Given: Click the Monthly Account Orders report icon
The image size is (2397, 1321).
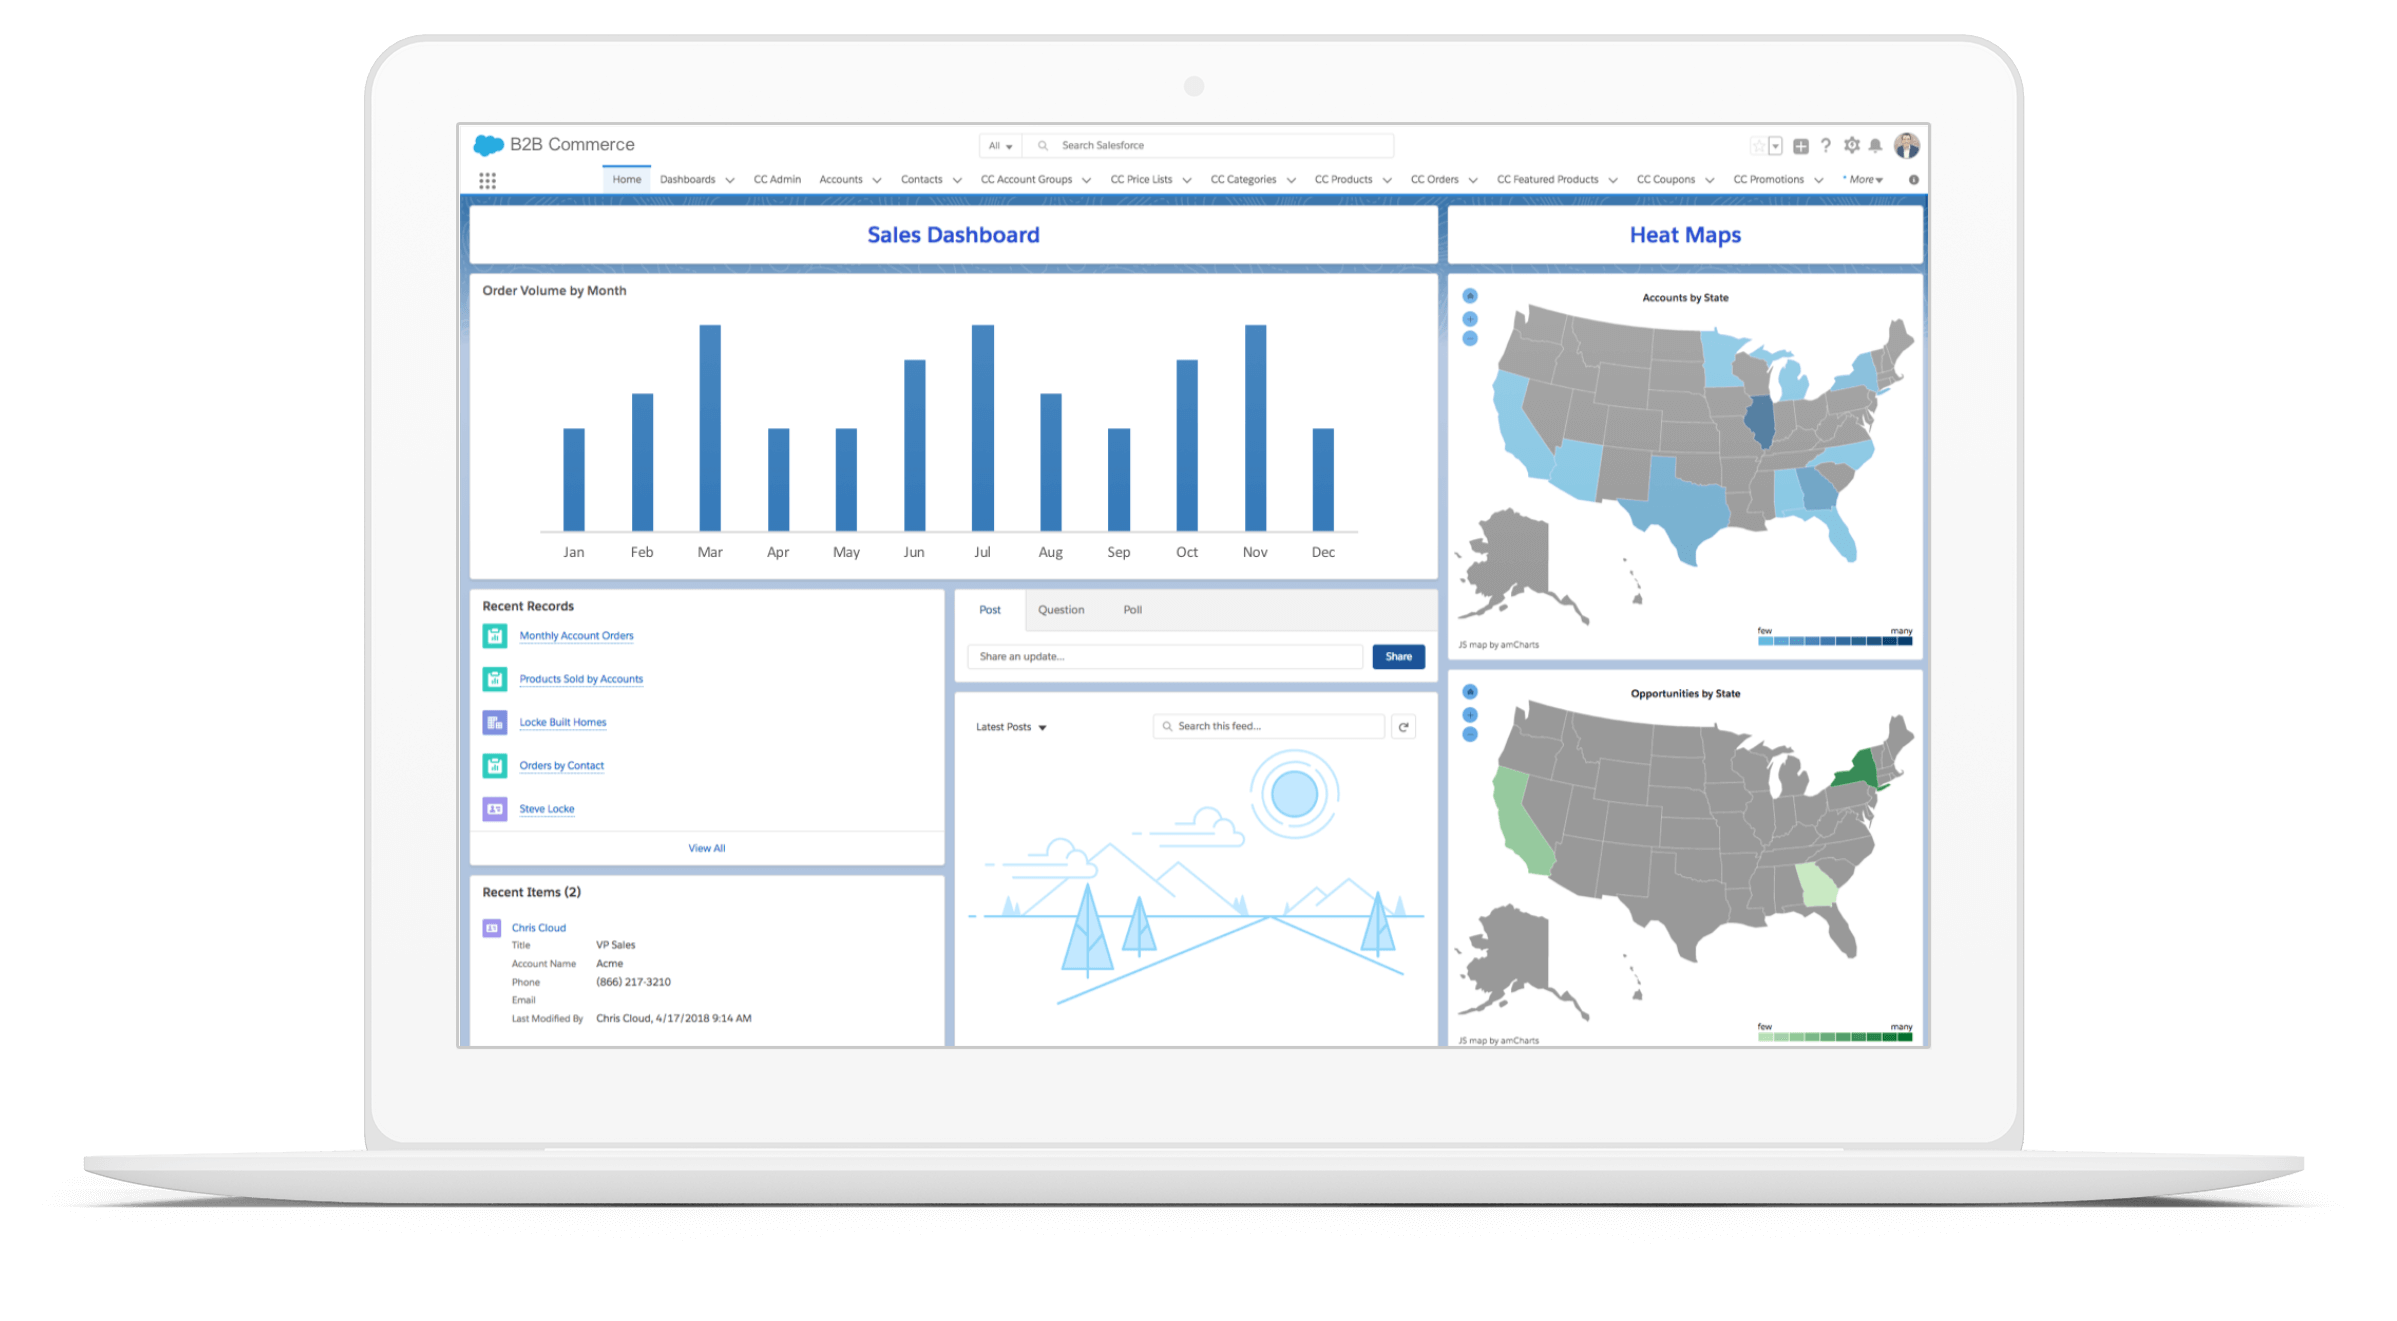Looking at the screenshot, I should tap(494, 636).
